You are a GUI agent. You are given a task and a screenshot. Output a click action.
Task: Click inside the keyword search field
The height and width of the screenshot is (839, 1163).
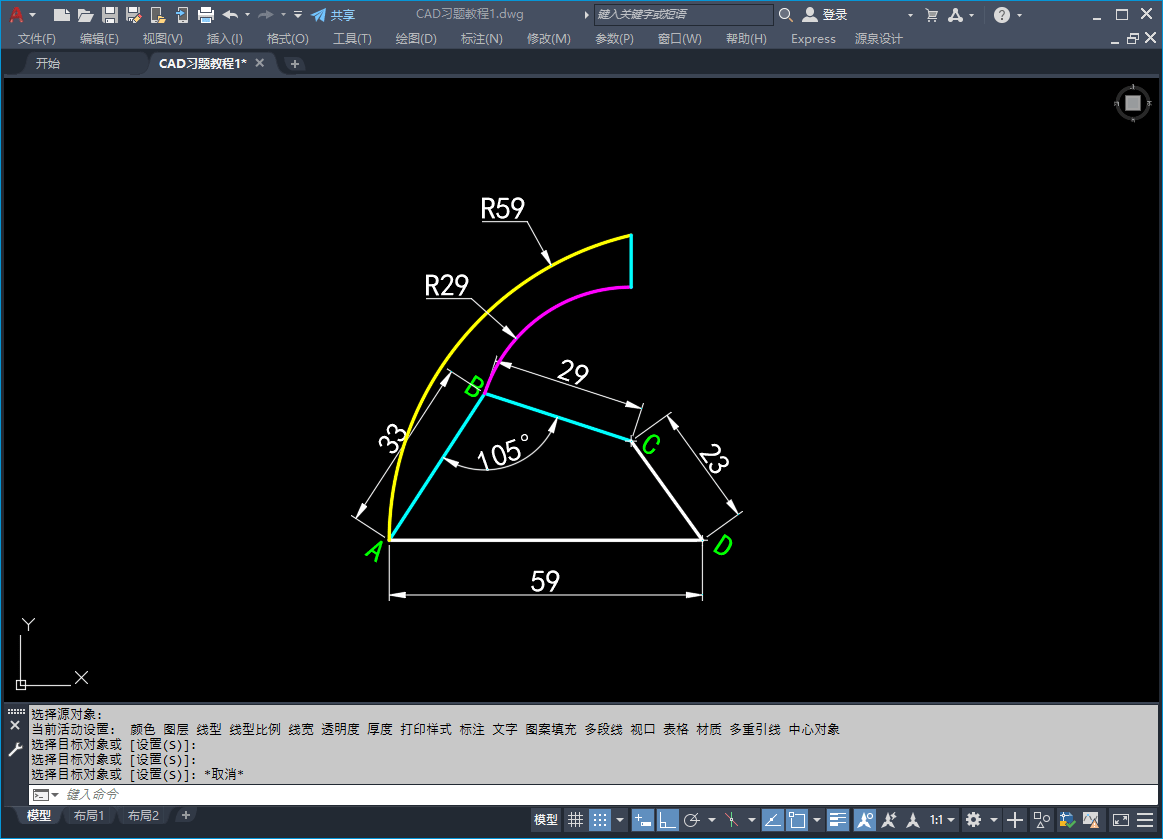(683, 14)
